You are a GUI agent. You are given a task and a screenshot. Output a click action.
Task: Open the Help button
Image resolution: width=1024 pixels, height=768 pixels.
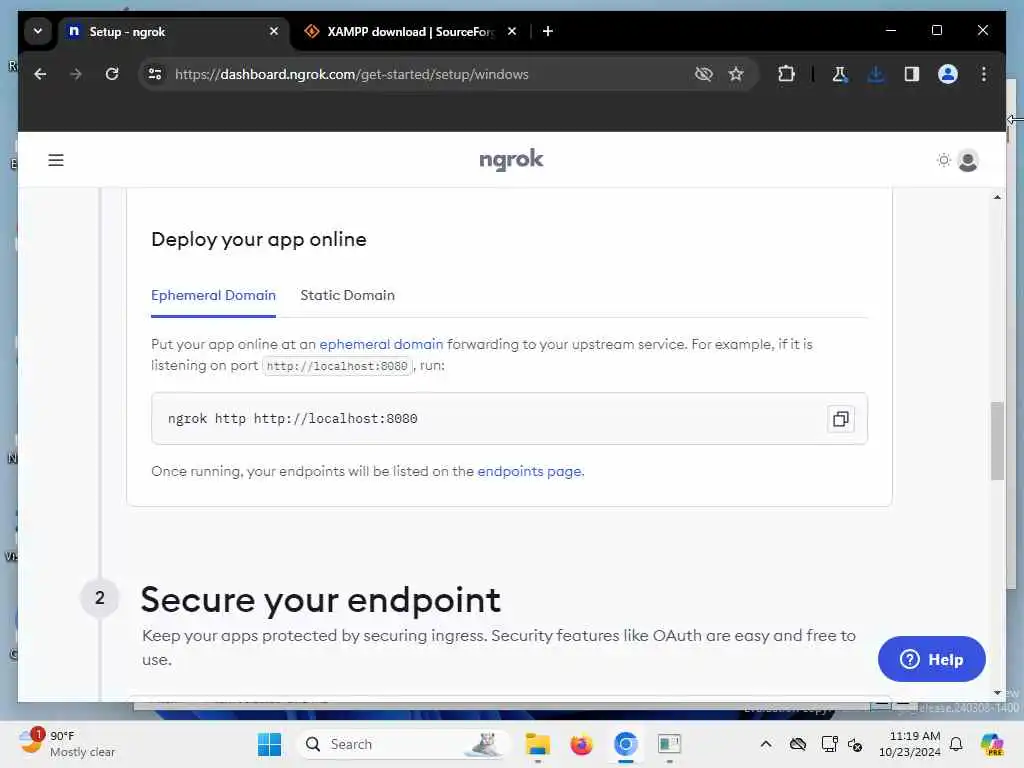point(931,659)
